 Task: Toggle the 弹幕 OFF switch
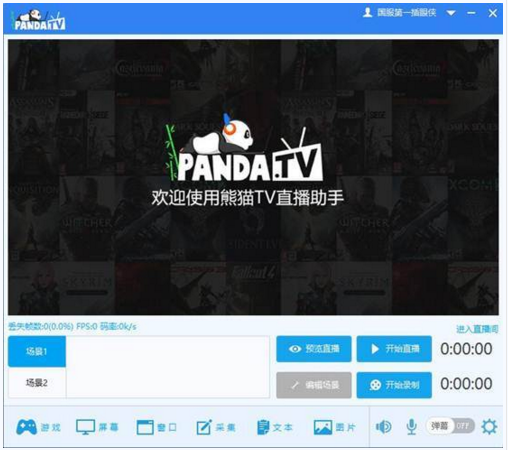[x=450, y=426]
